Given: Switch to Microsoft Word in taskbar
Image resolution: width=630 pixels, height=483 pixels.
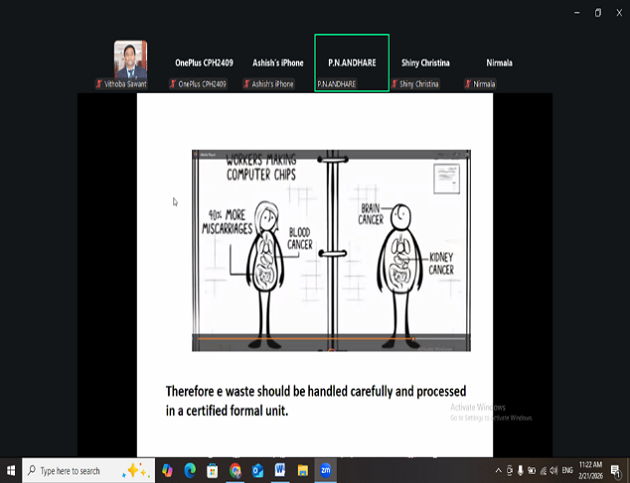Looking at the screenshot, I should [280, 470].
